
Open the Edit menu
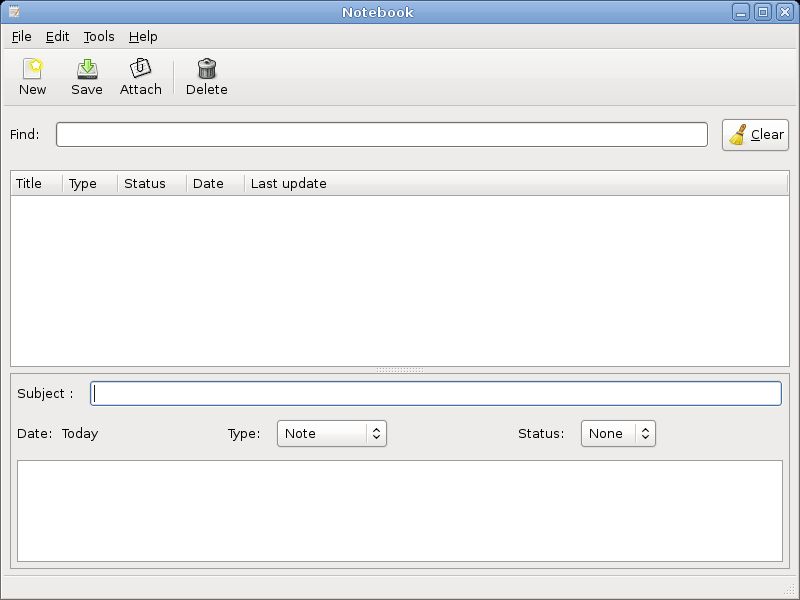(57, 37)
